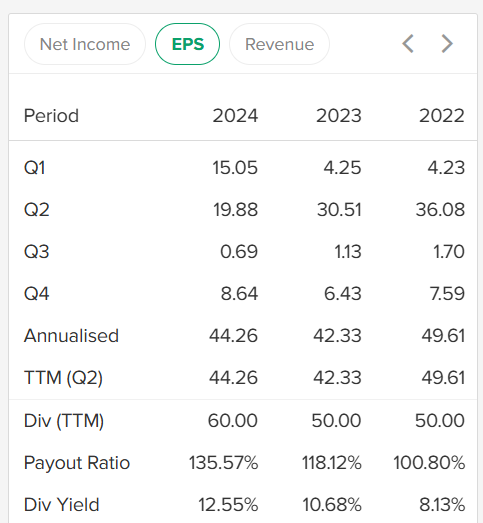Select the Q2 row label

(37, 209)
